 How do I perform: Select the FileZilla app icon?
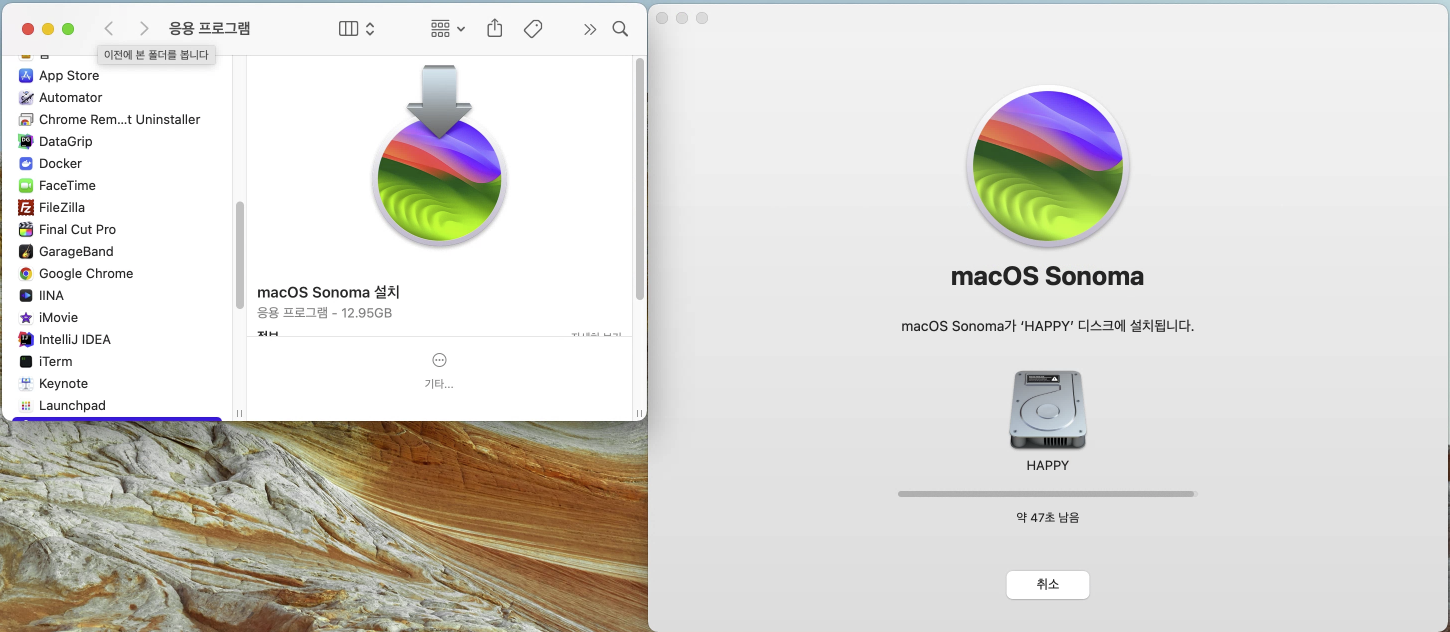coord(26,207)
